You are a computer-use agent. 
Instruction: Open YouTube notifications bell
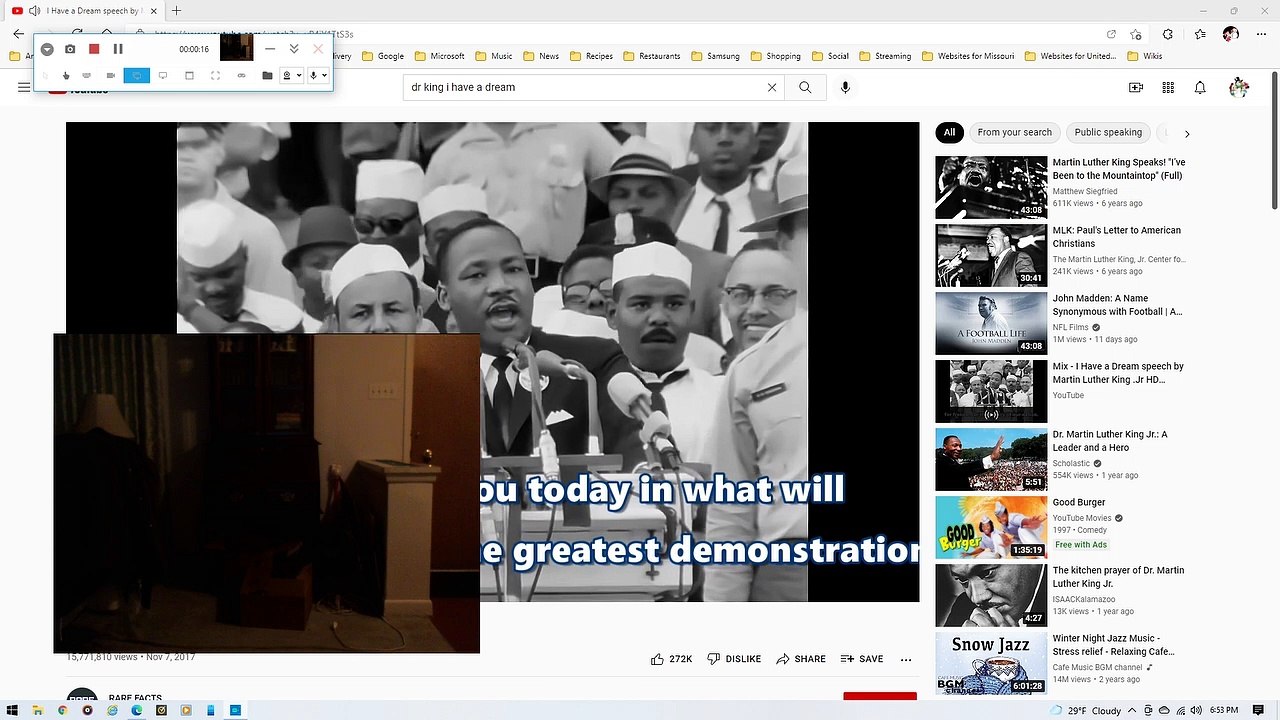click(x=1200, y=87)
